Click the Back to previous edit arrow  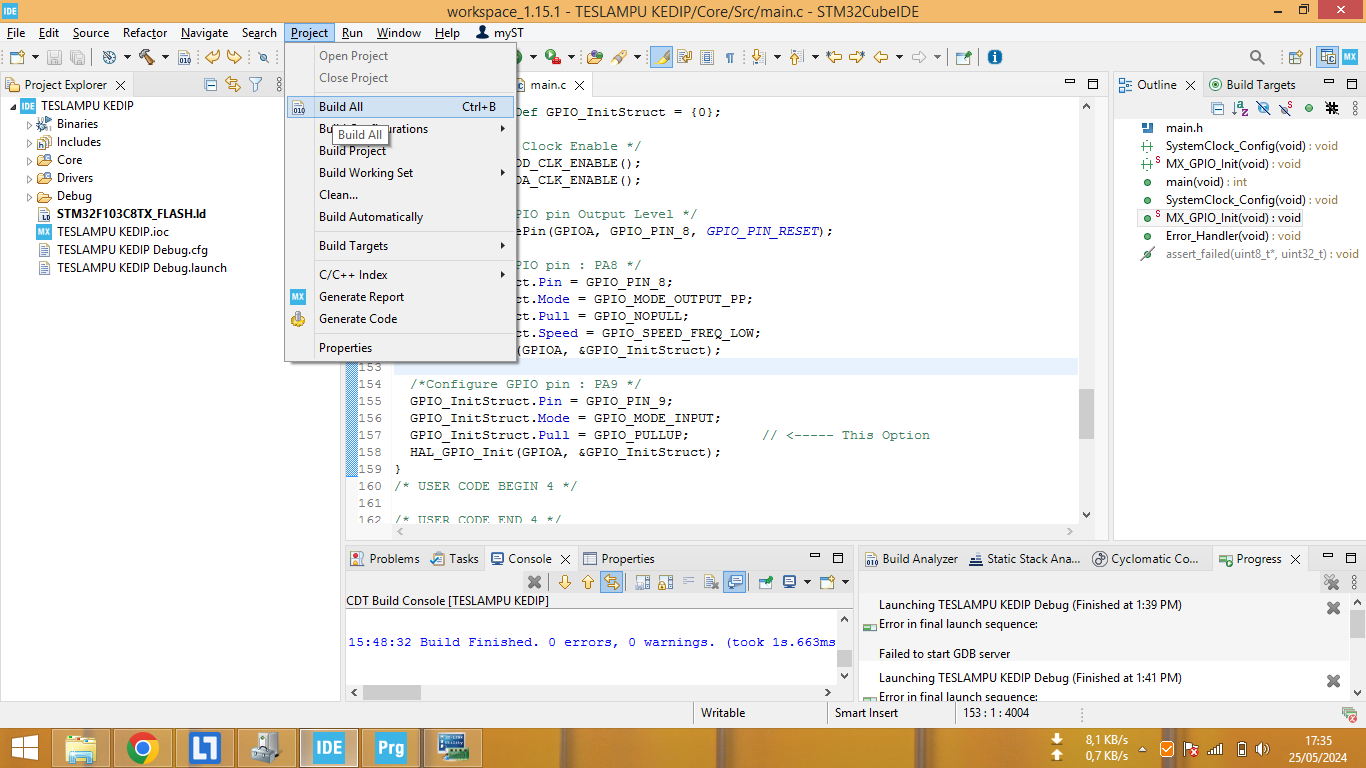pyautogui.click(x=212, y=57)
